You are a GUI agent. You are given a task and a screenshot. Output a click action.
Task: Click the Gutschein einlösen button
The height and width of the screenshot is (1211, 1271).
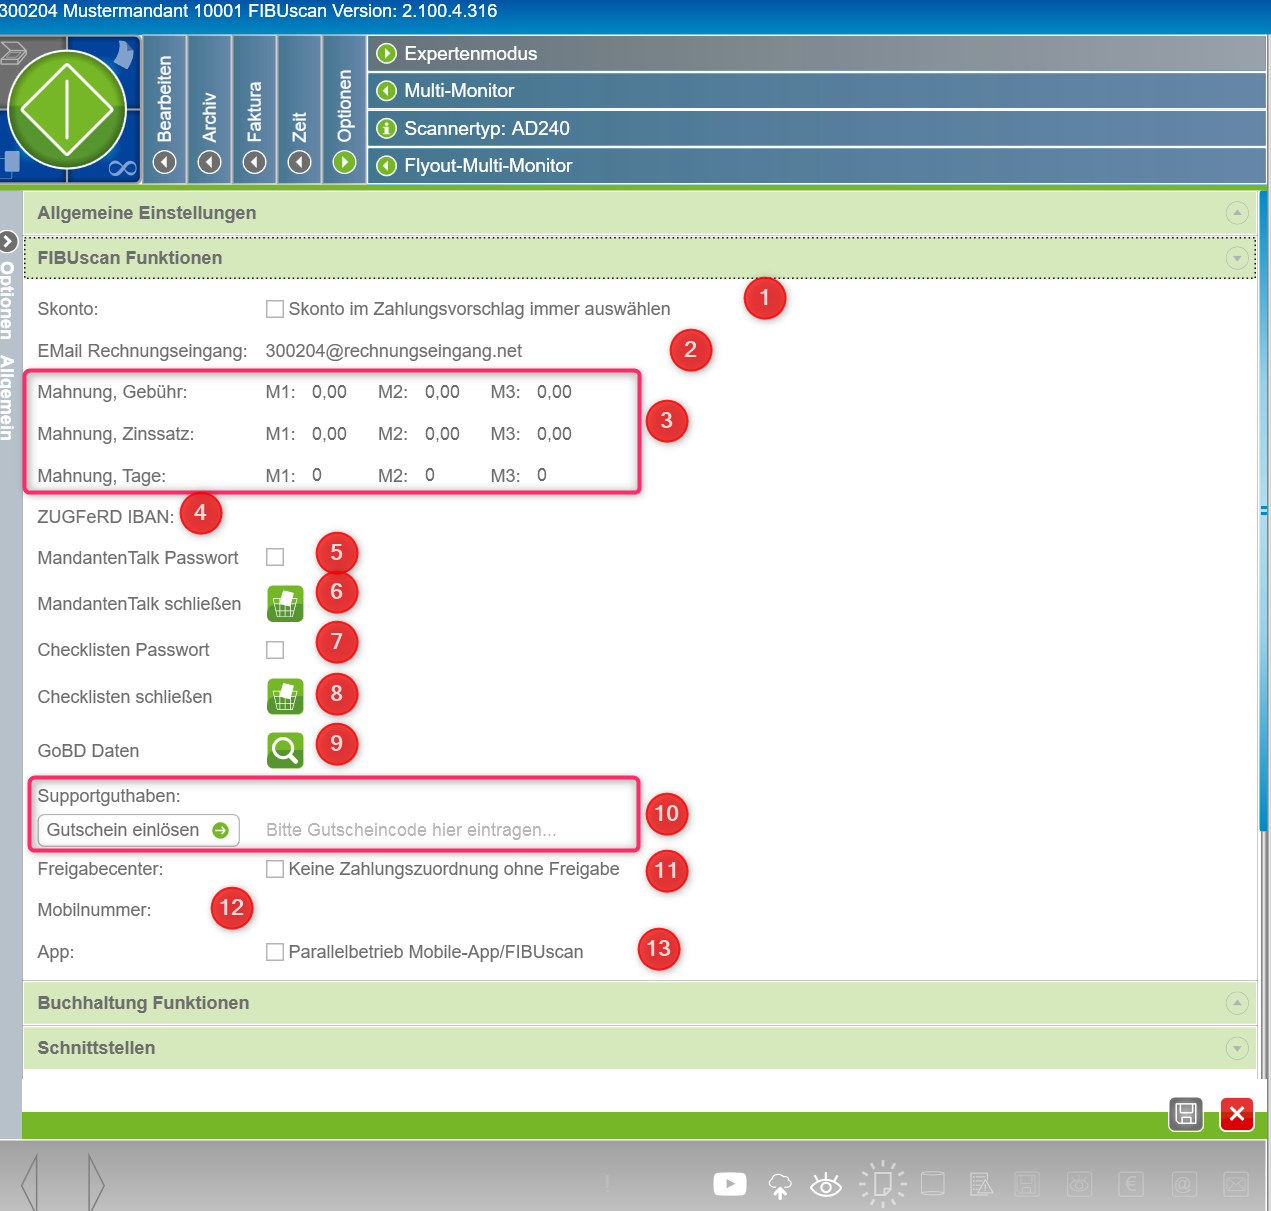pyautogui.click(x=138, y=830)
